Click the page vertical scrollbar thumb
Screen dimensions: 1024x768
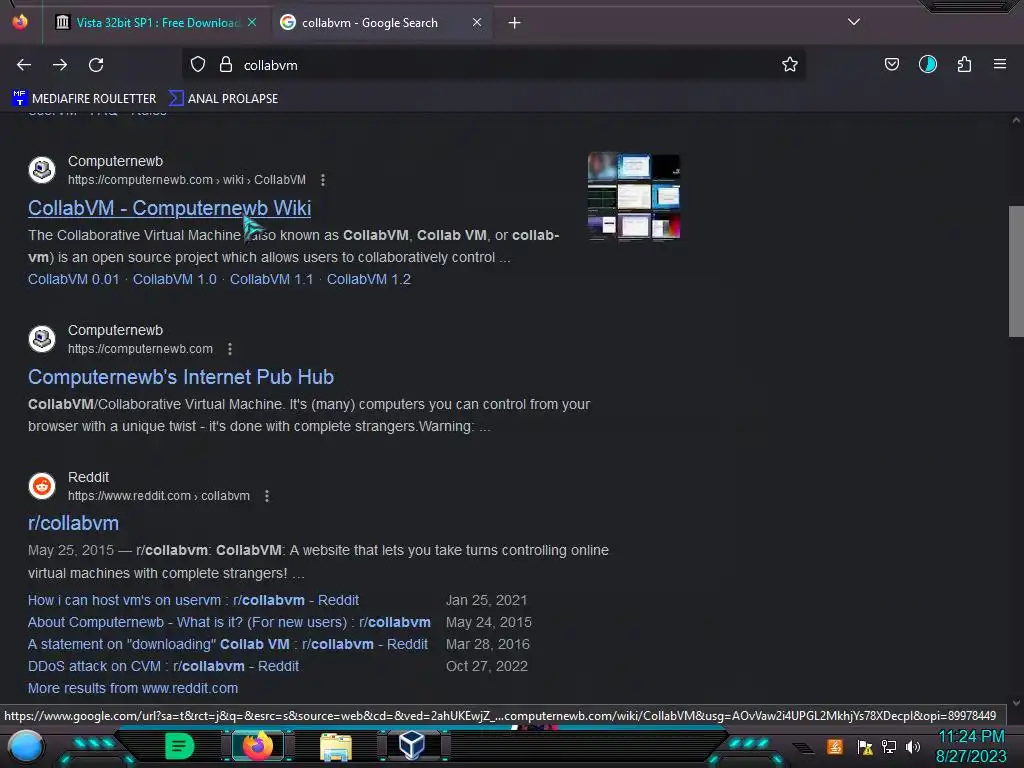pyautogui.click(x=1016, y=271)
